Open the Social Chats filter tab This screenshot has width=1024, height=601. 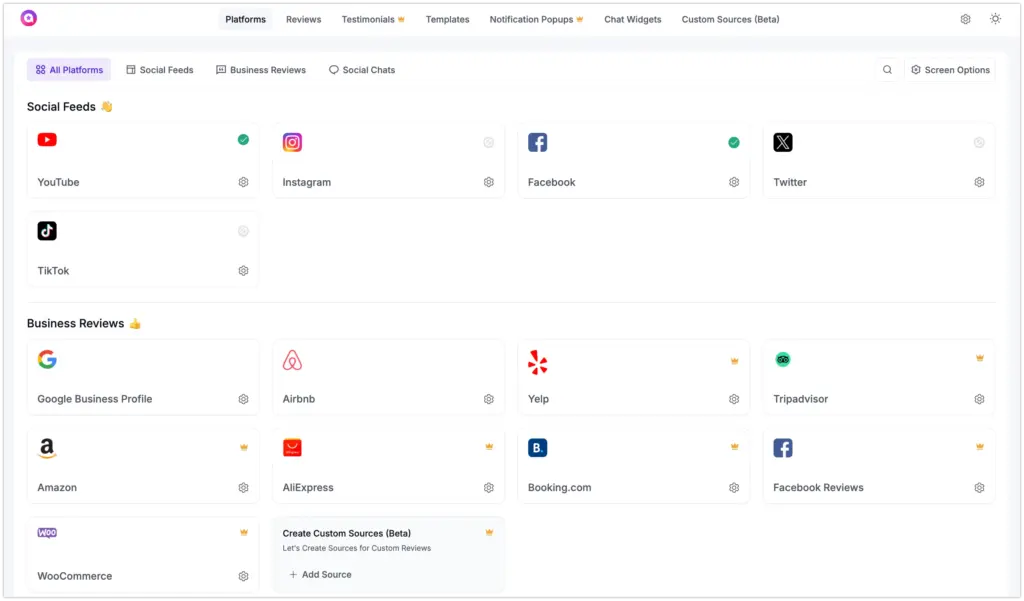tap(361, 69)
